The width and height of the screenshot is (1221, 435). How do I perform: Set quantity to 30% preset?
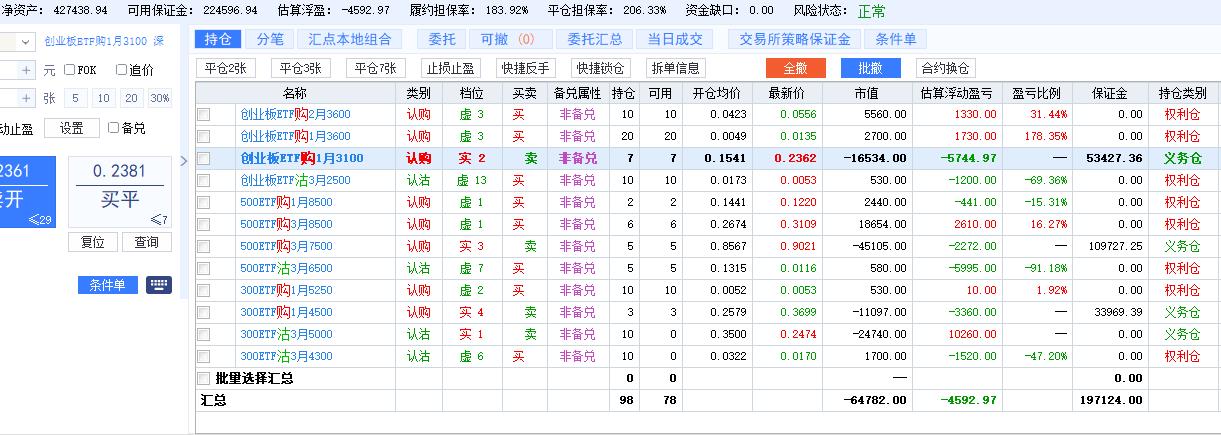coord(160,98)
